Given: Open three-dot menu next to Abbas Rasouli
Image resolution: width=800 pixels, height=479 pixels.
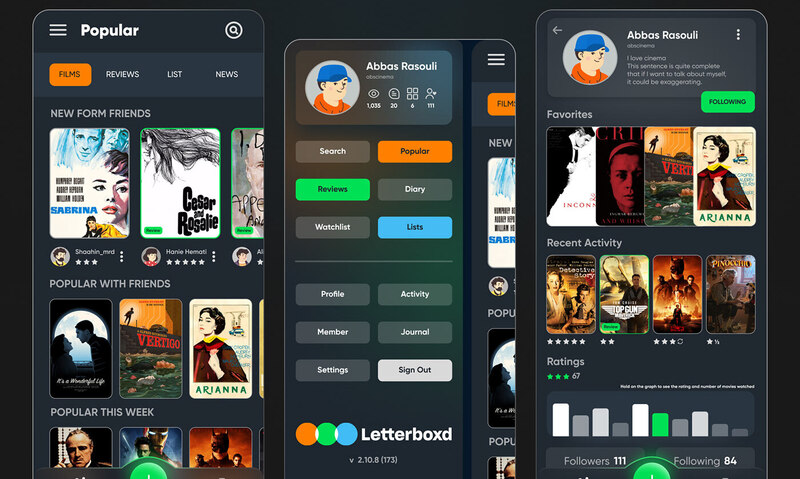Looking at the screenshot, I should (738, 35).
